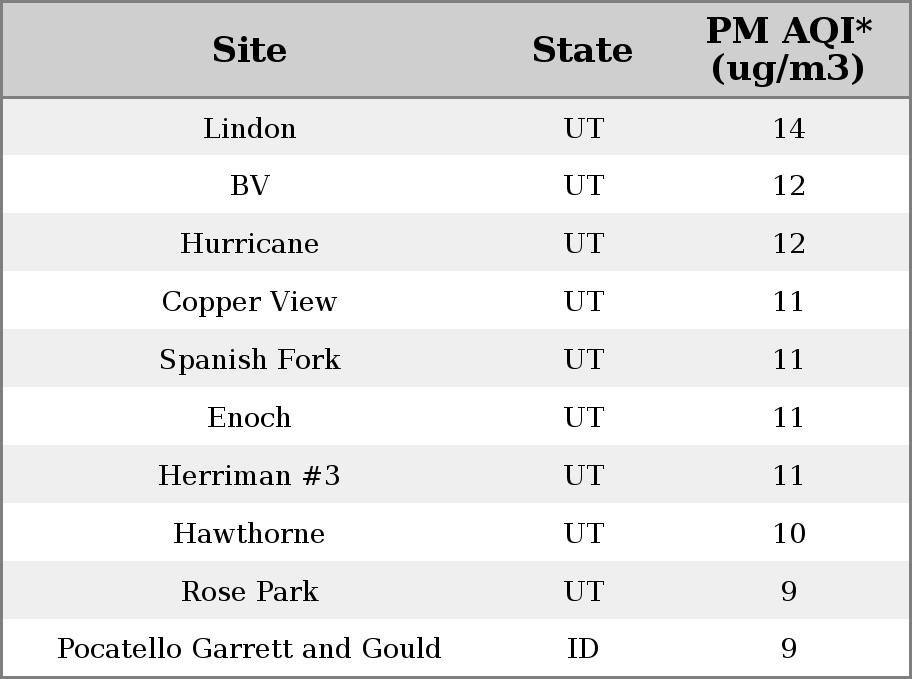912x679 pixels.
Task: Select the BV site cell
Action: tap(250, 186)
